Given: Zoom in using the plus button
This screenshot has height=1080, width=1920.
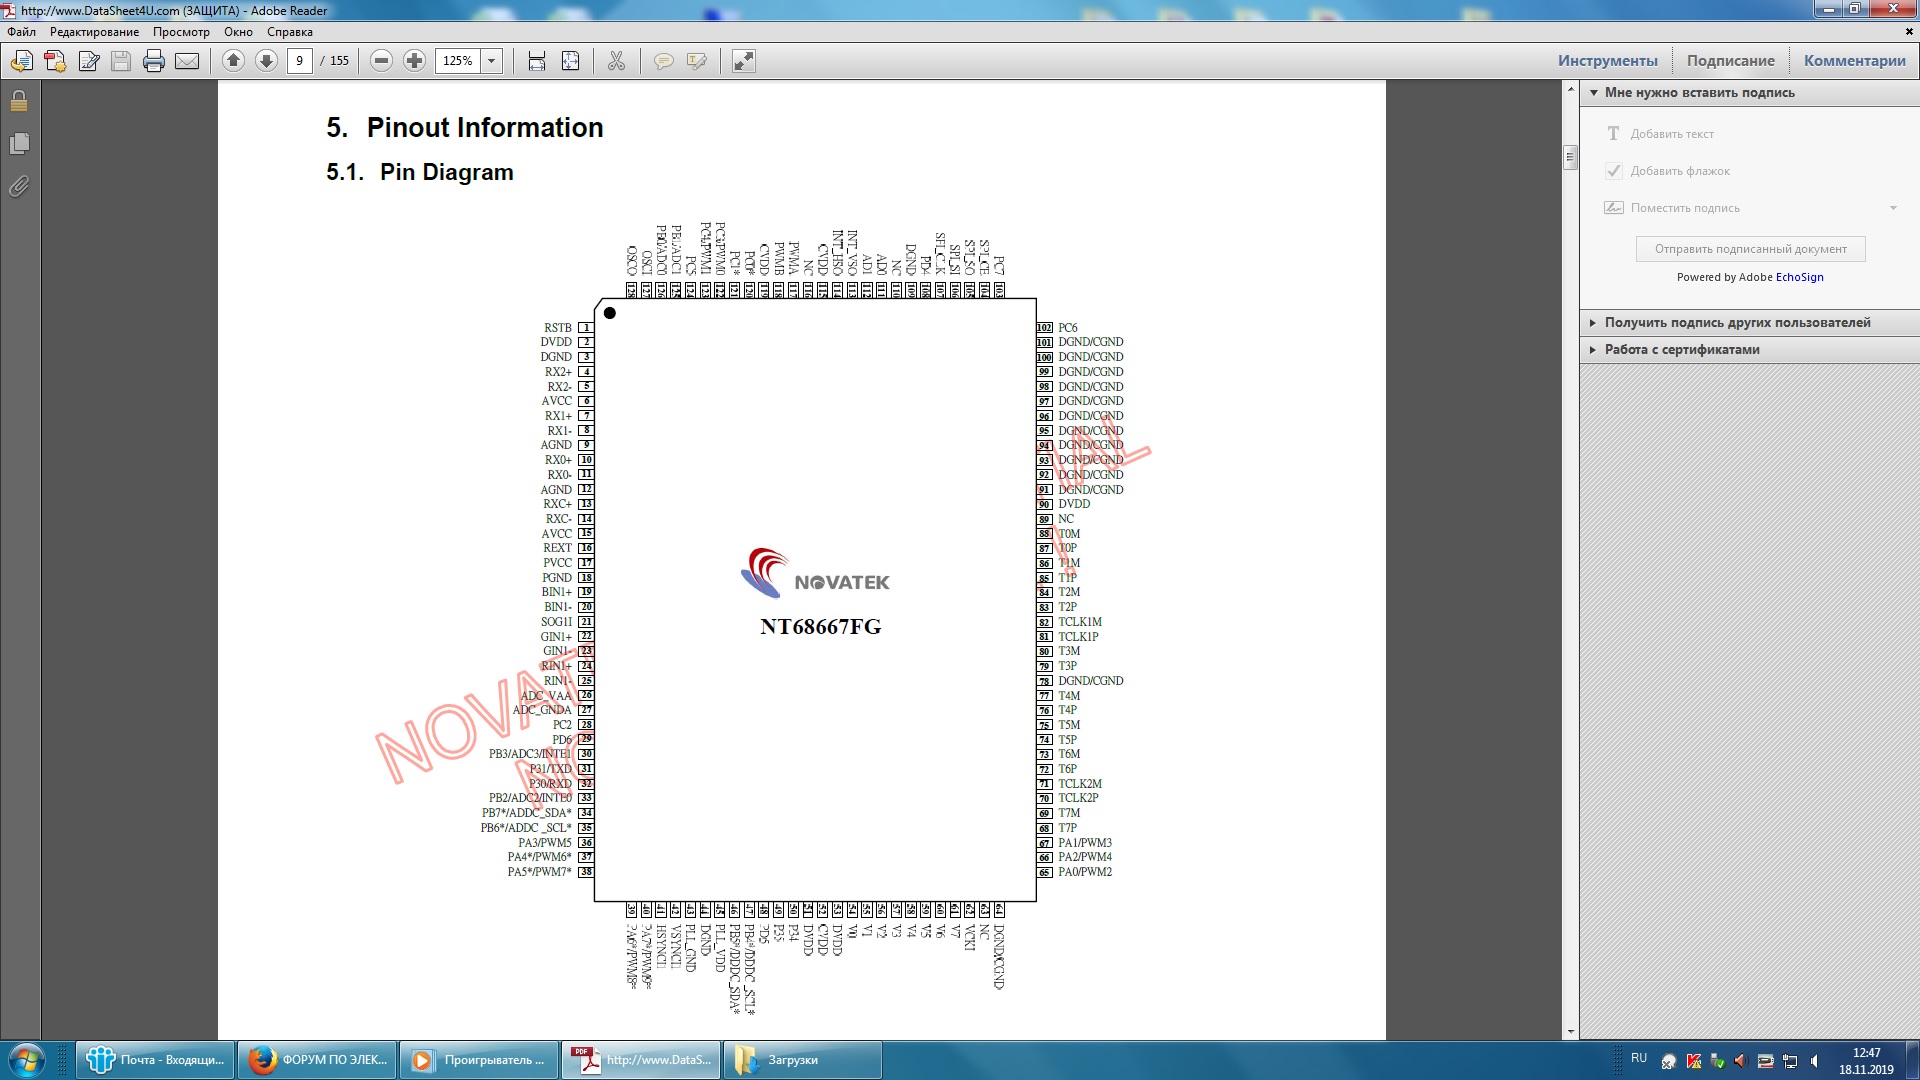Looking at the screenshot, I should (414, 61).
